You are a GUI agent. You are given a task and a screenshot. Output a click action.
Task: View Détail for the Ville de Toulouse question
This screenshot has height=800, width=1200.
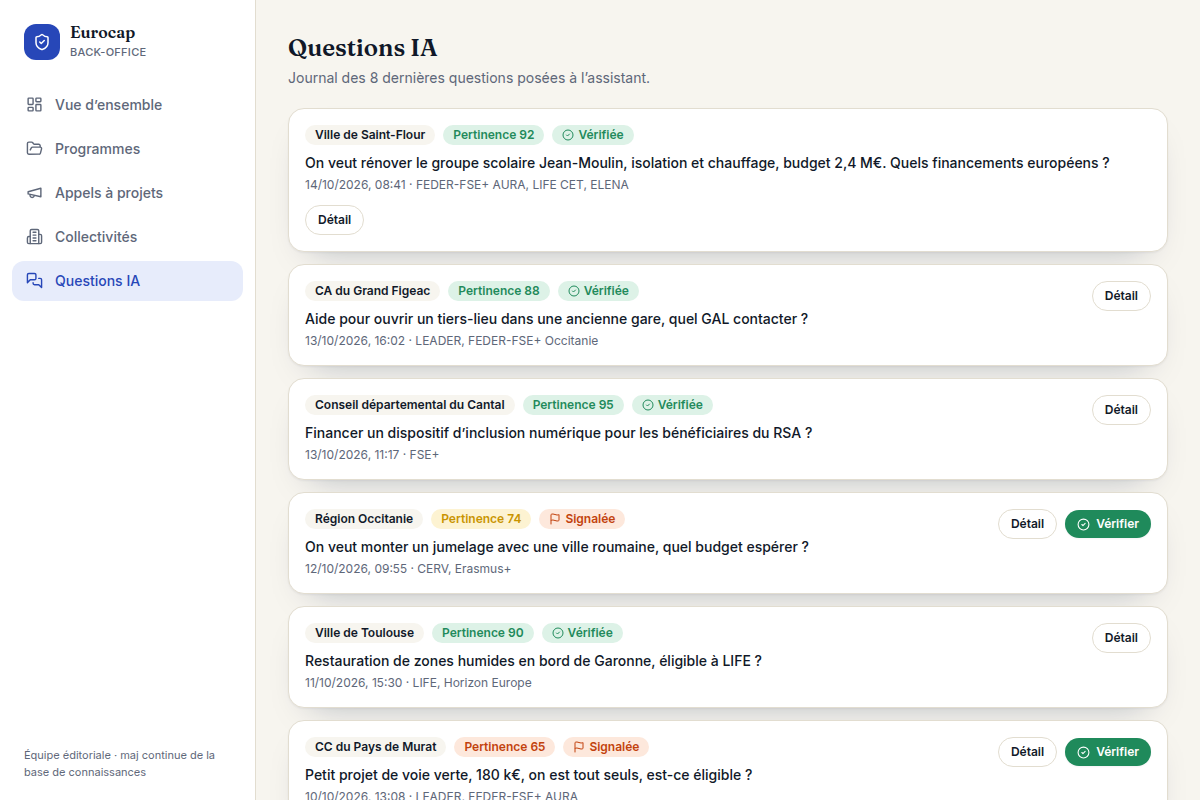[x=1121, y=638]
